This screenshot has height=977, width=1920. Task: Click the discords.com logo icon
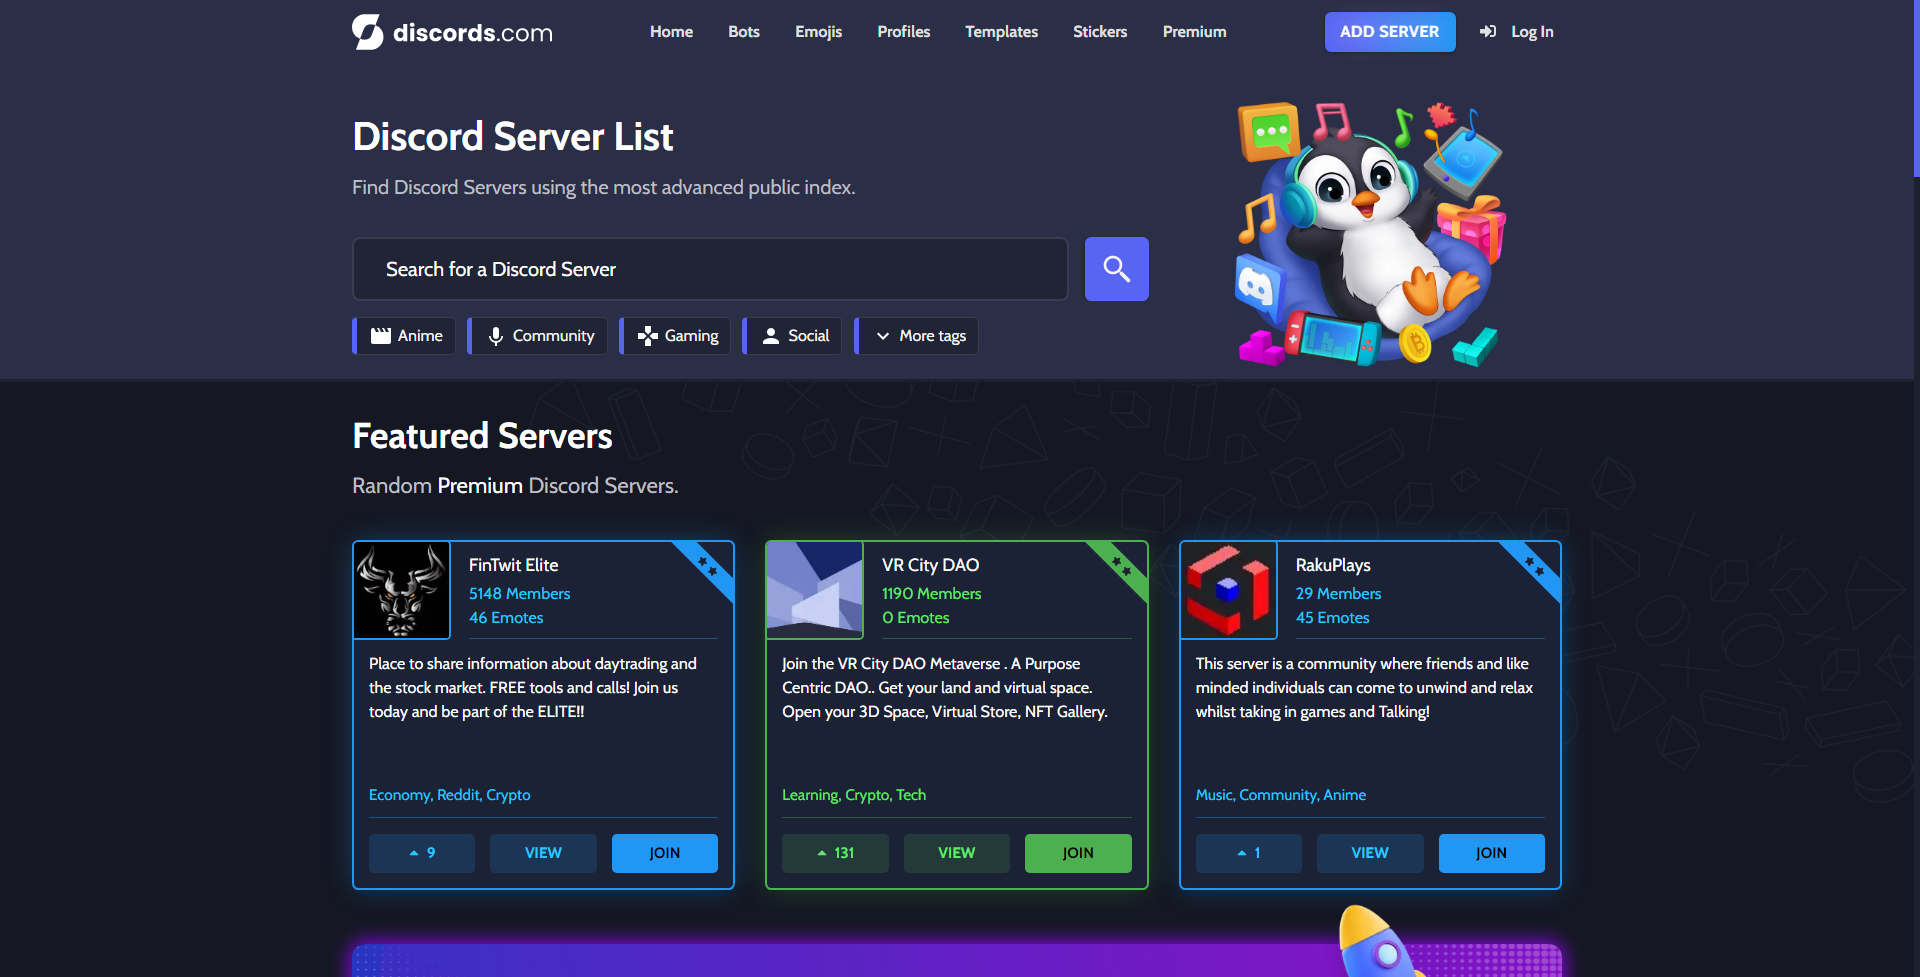(x=368, y=32)
